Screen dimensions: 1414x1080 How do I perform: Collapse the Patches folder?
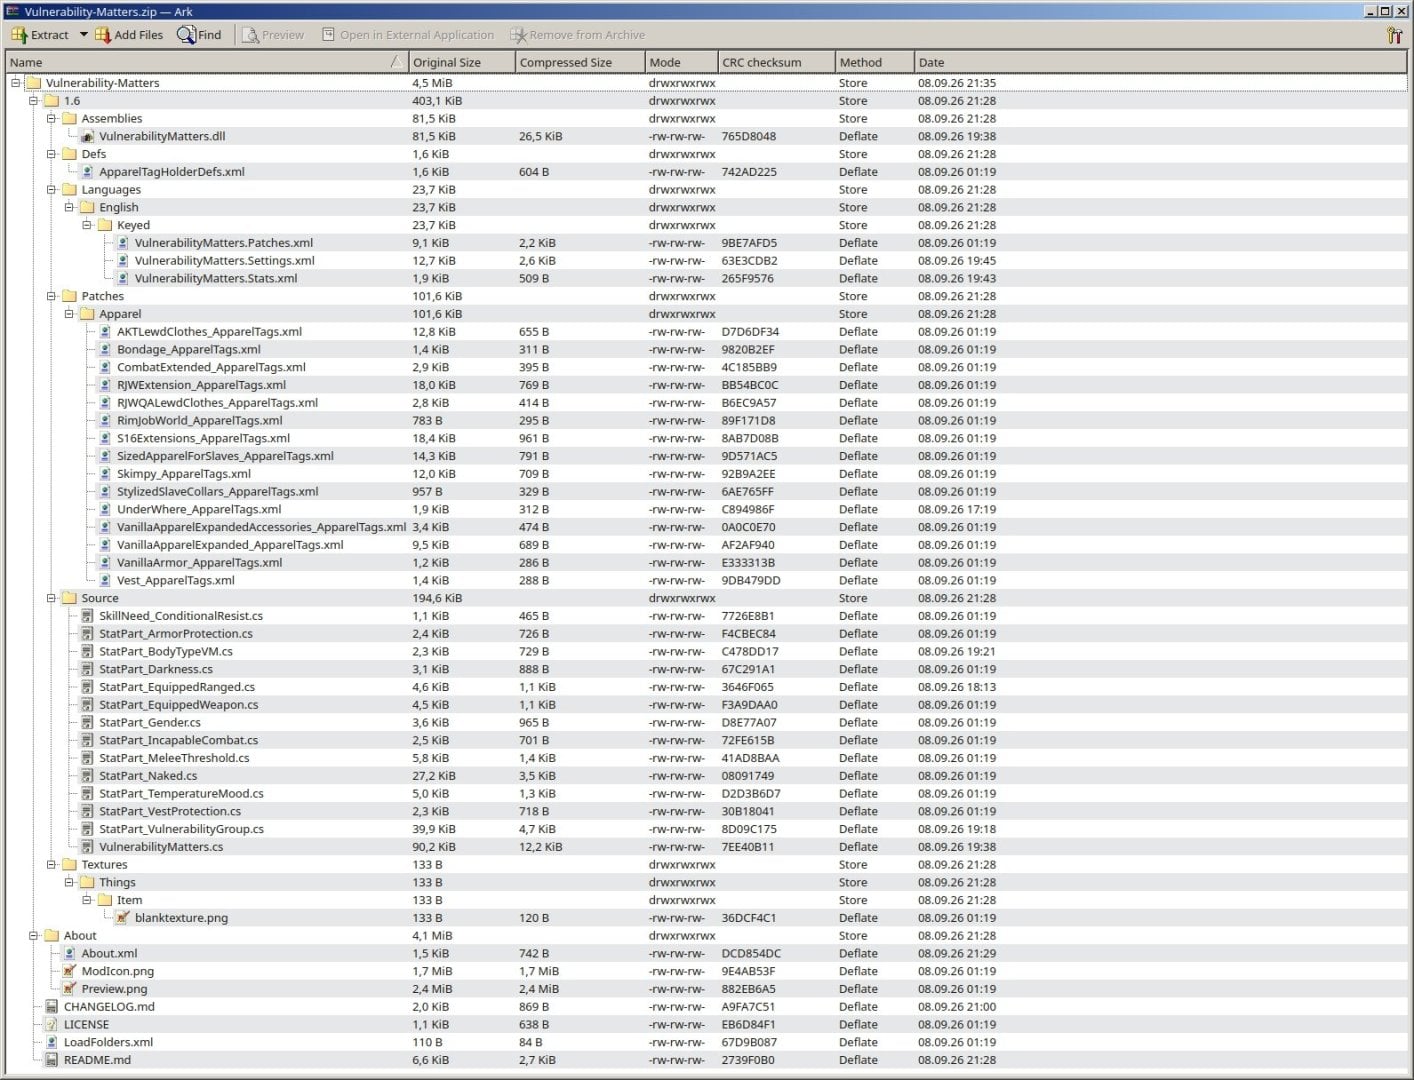52,296
